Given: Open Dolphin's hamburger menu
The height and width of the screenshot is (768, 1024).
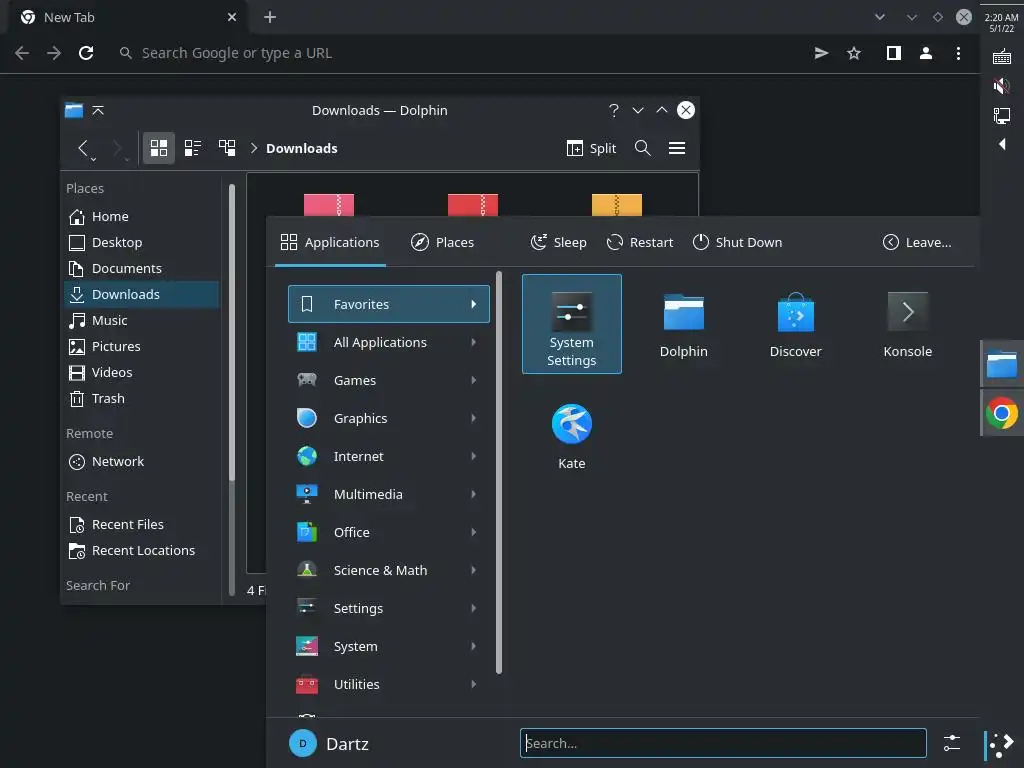Looking at the screenshot, I should click(677, 148).
